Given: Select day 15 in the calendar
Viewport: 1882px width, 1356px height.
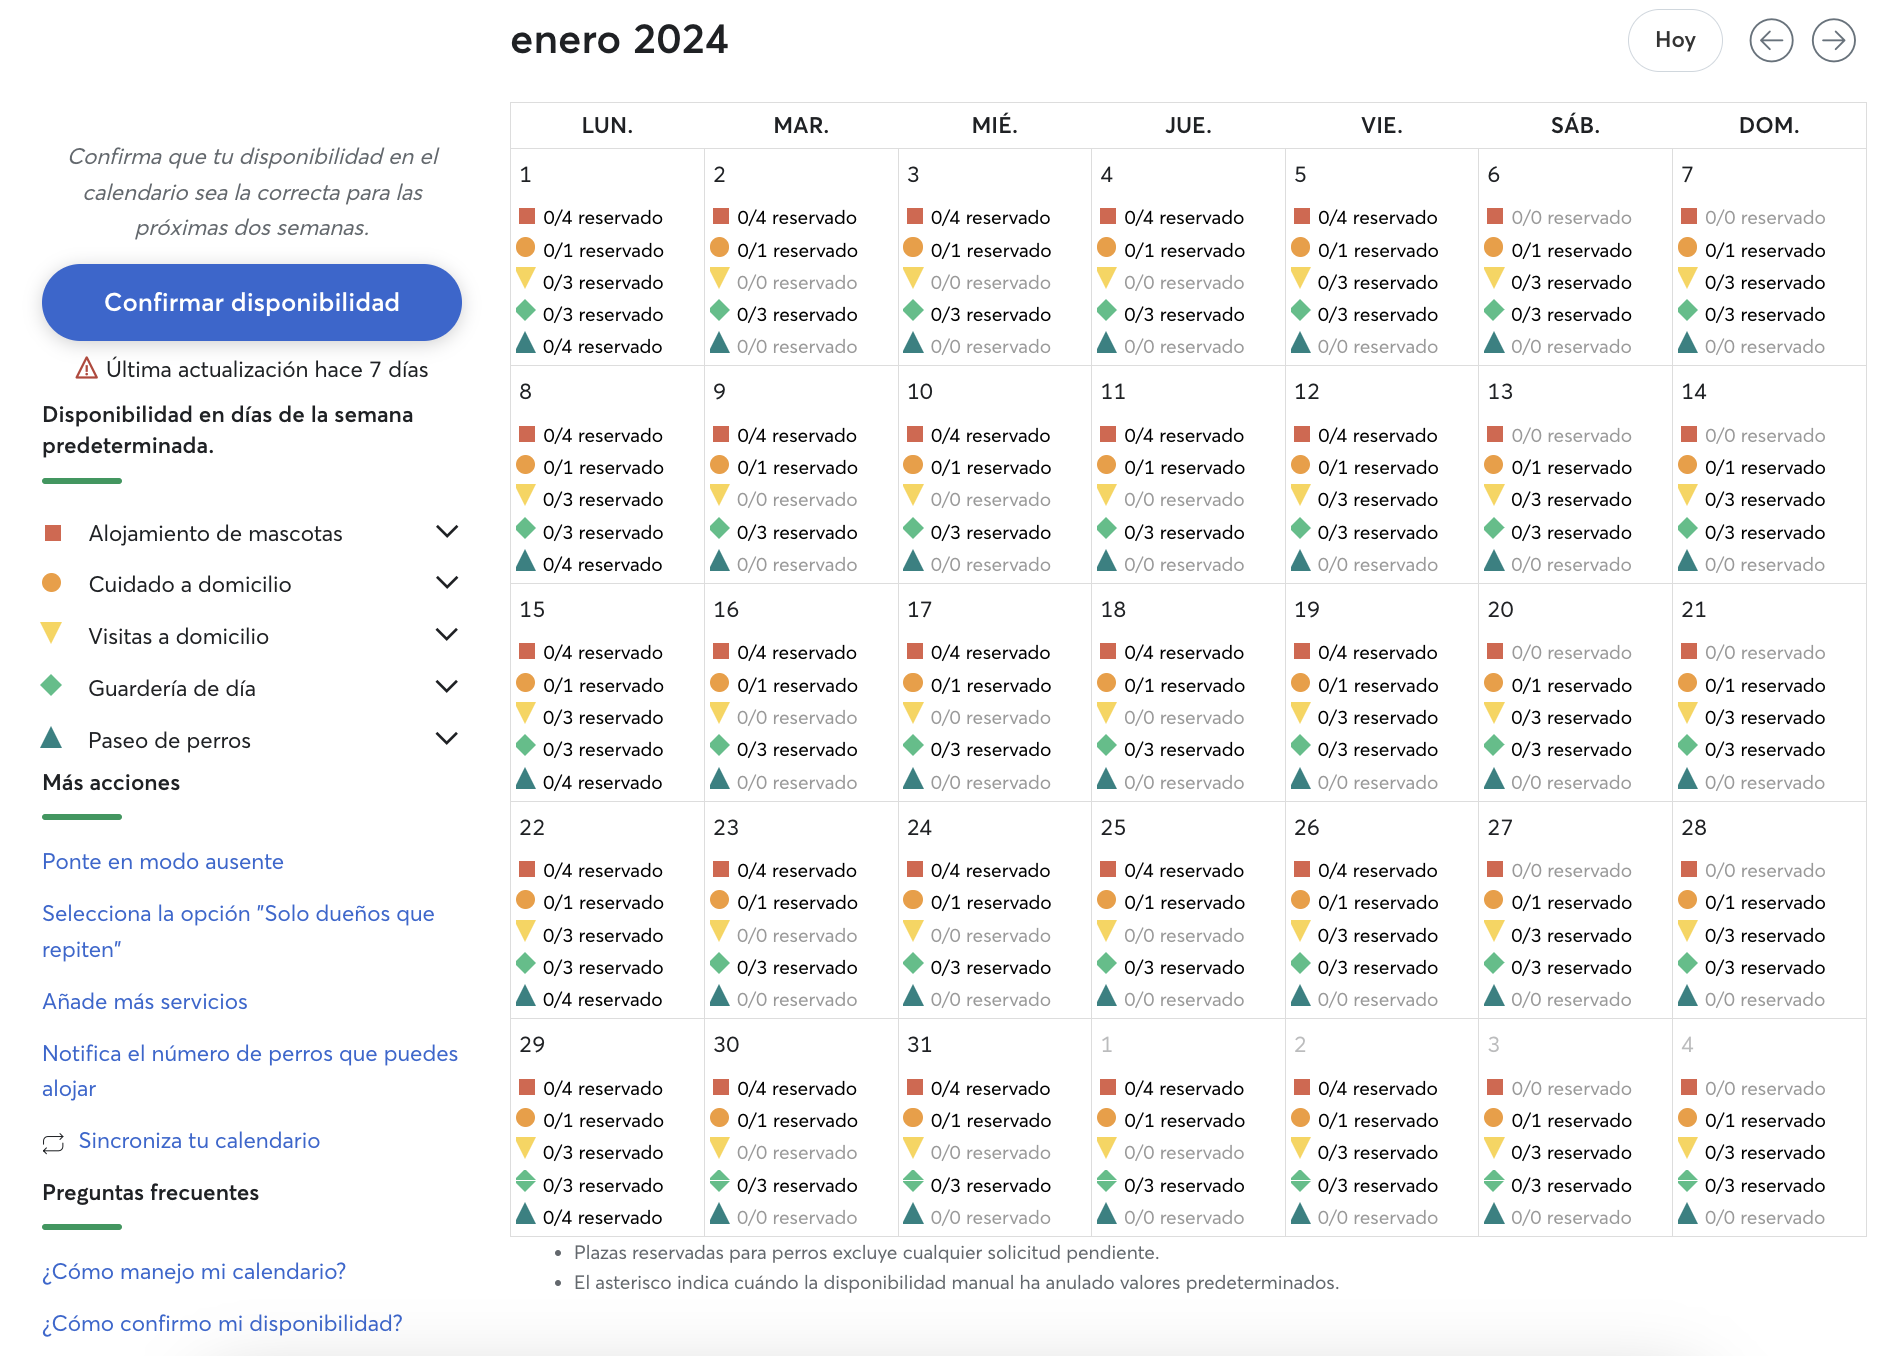Looking at the screenshot, I should [531, 609].
